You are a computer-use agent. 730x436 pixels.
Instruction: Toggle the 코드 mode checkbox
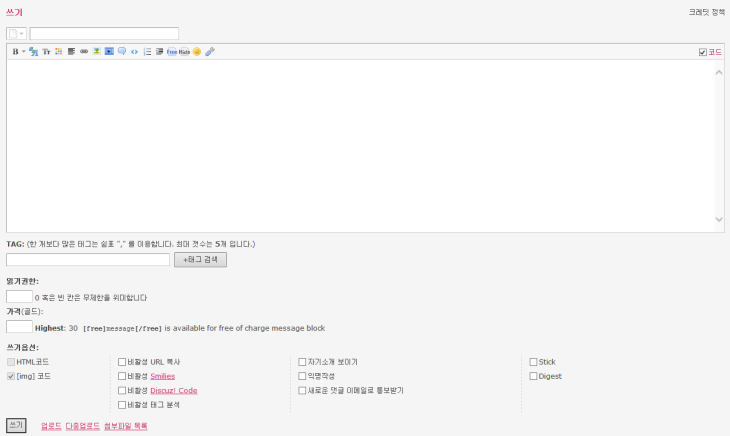pyautogui.click(x=703, y=52)
